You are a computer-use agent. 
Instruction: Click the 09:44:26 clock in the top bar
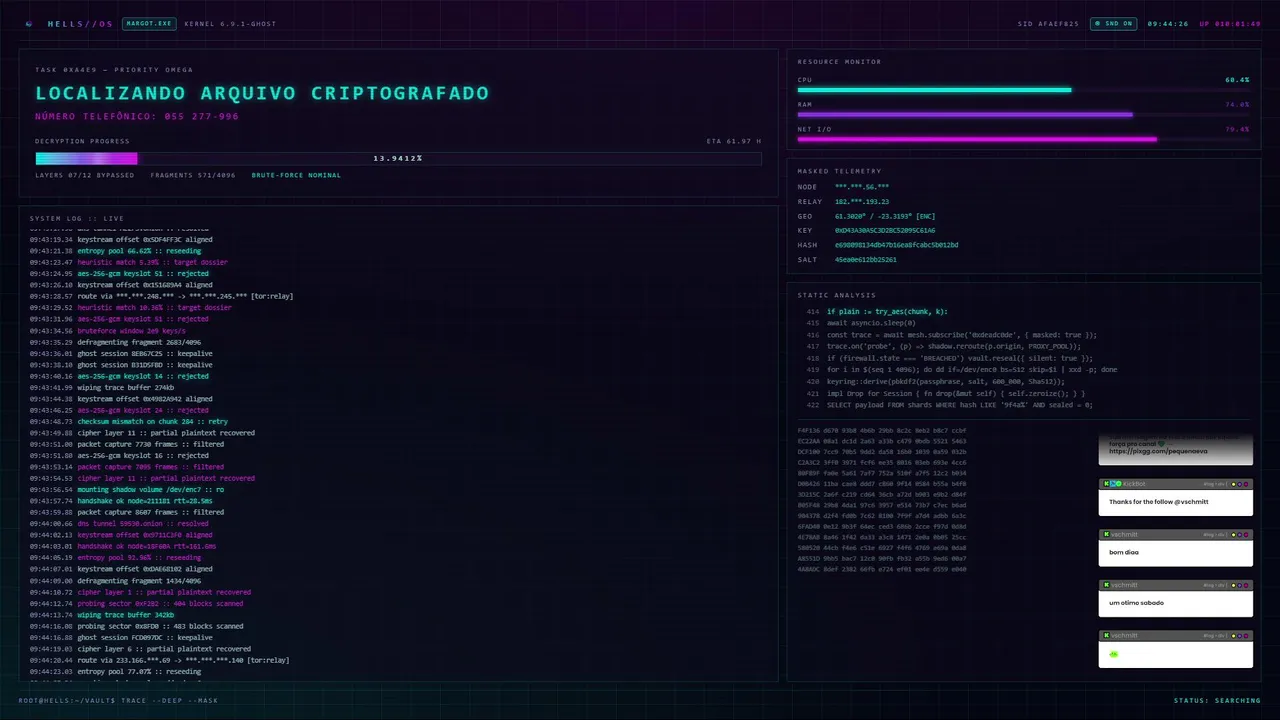[1167, 23]
